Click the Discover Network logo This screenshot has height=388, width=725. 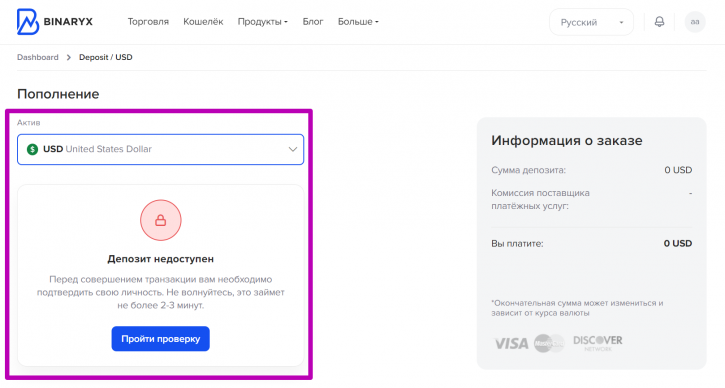[598, 343]
